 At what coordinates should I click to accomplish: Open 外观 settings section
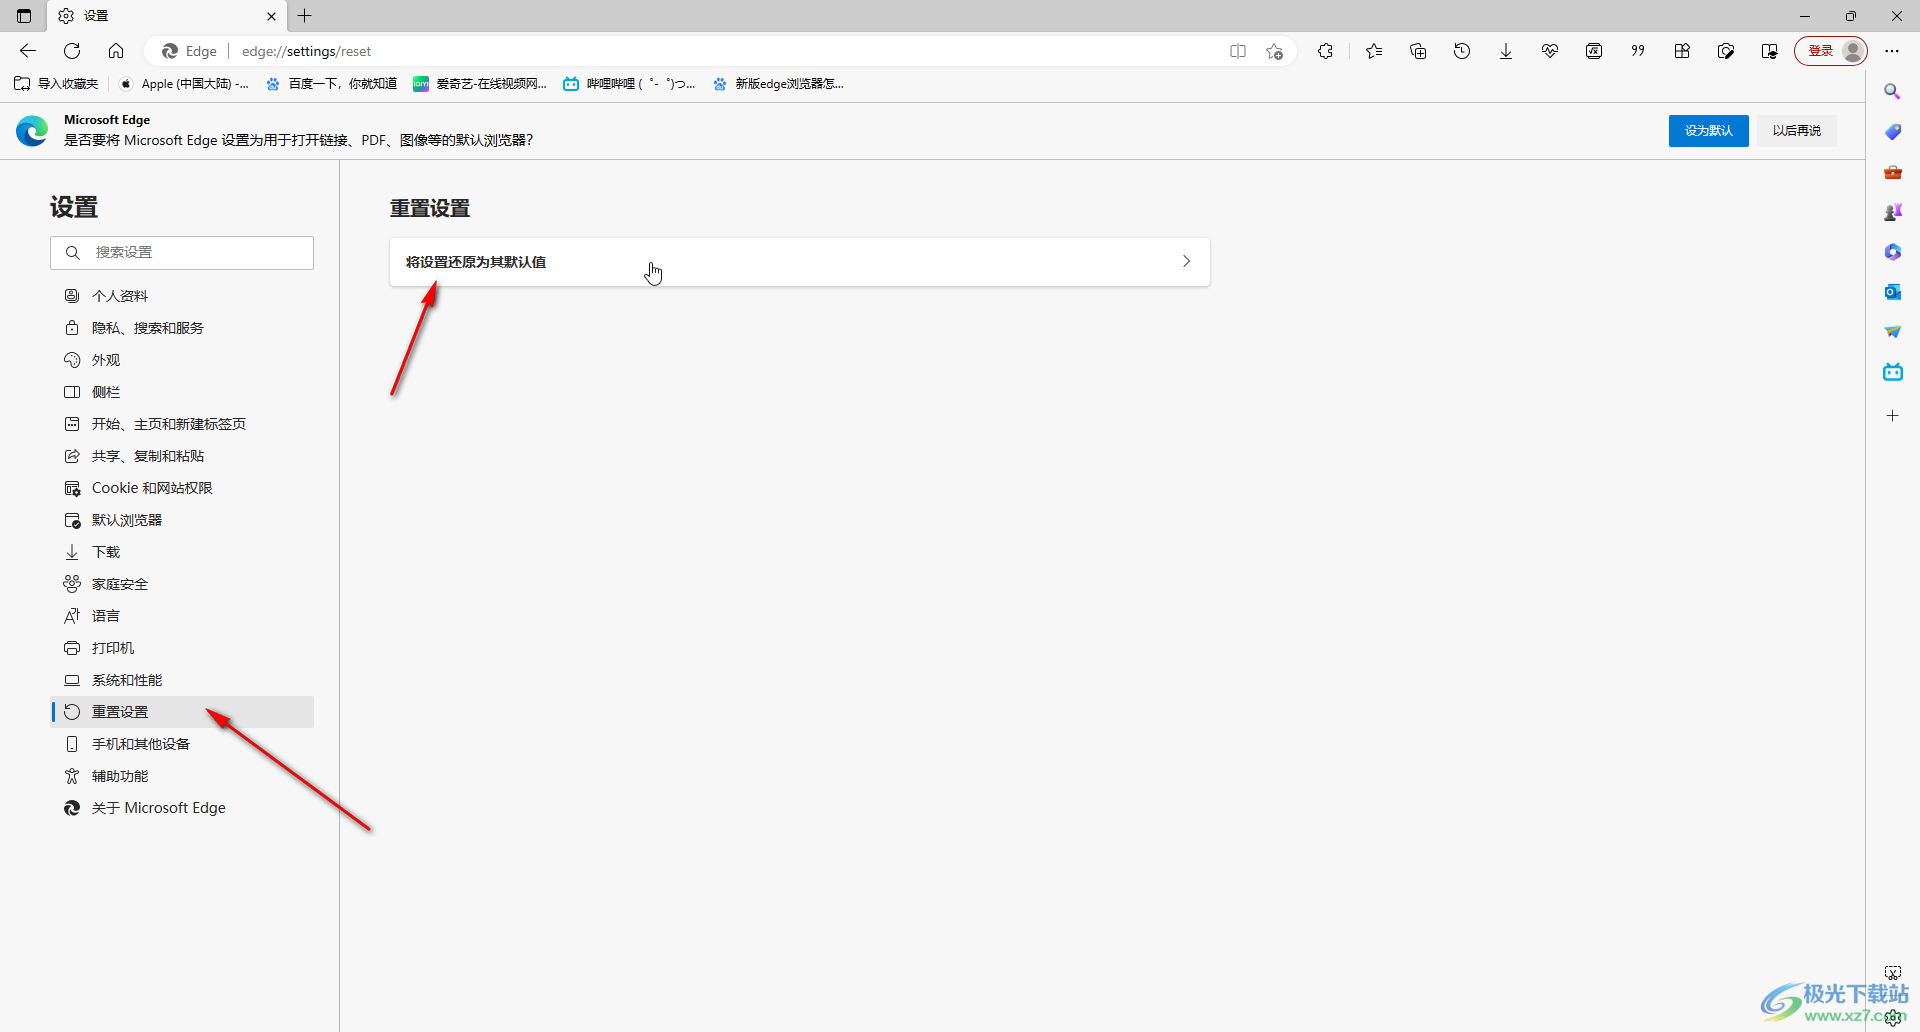tap(182, 360)
